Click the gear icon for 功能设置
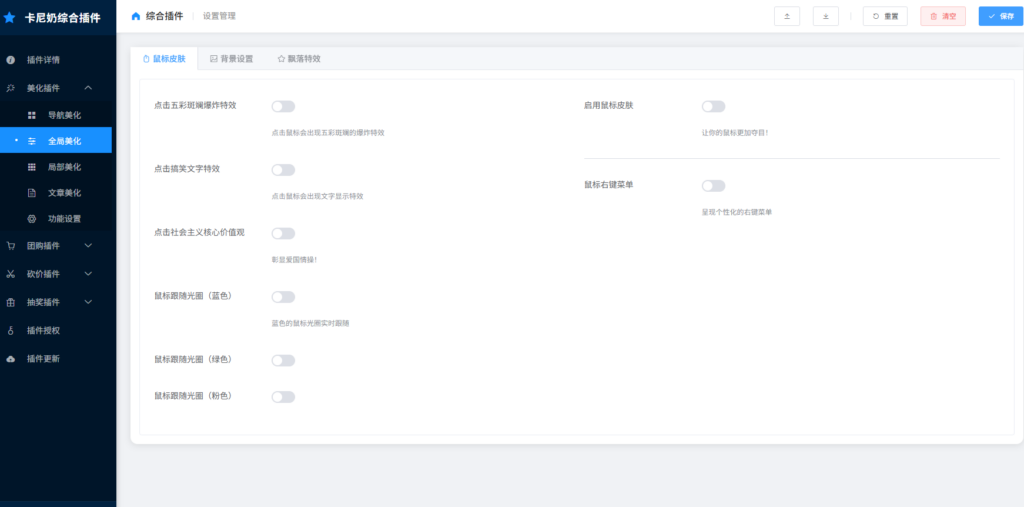 [31, 218]
